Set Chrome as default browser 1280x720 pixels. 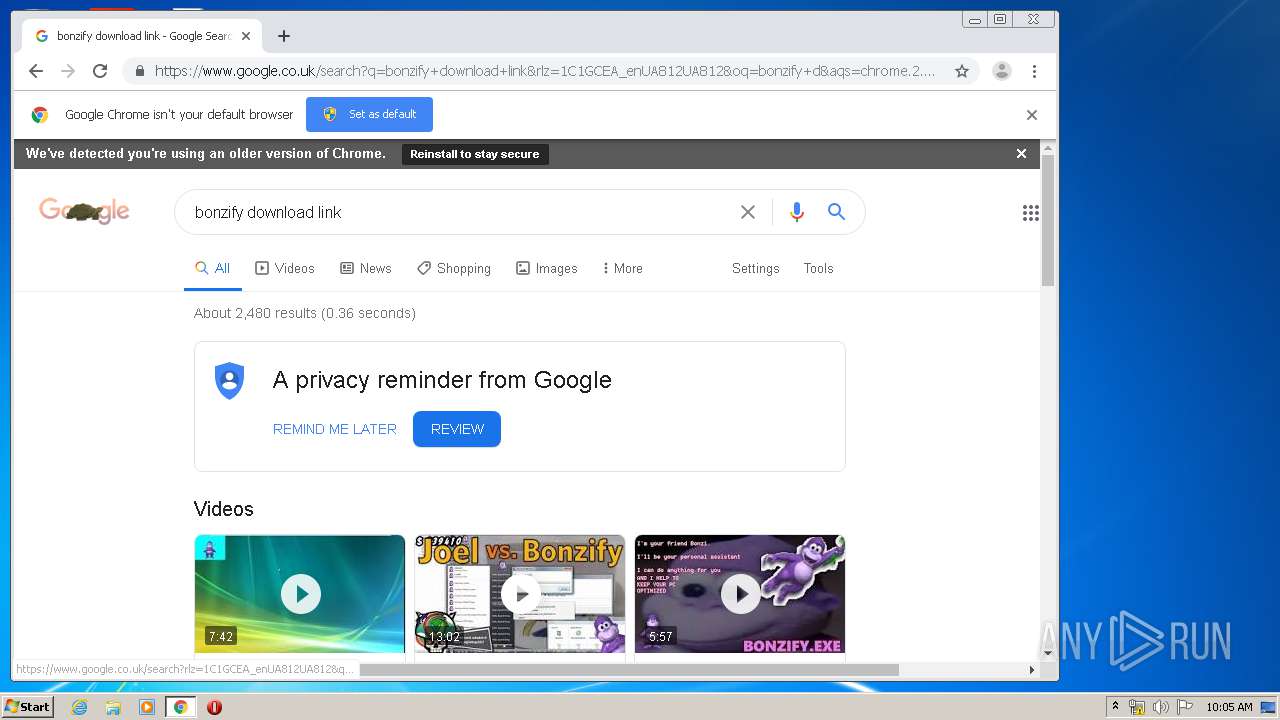[370, 114]
